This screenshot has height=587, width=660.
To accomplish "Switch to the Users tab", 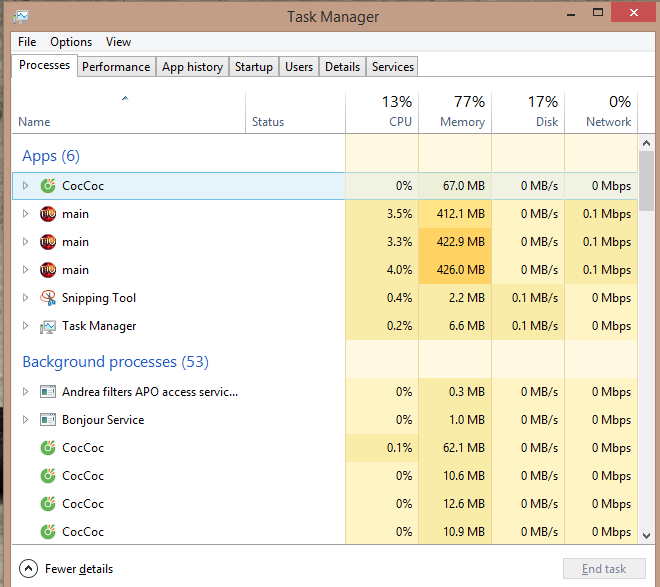I will (x=299, y=67).
